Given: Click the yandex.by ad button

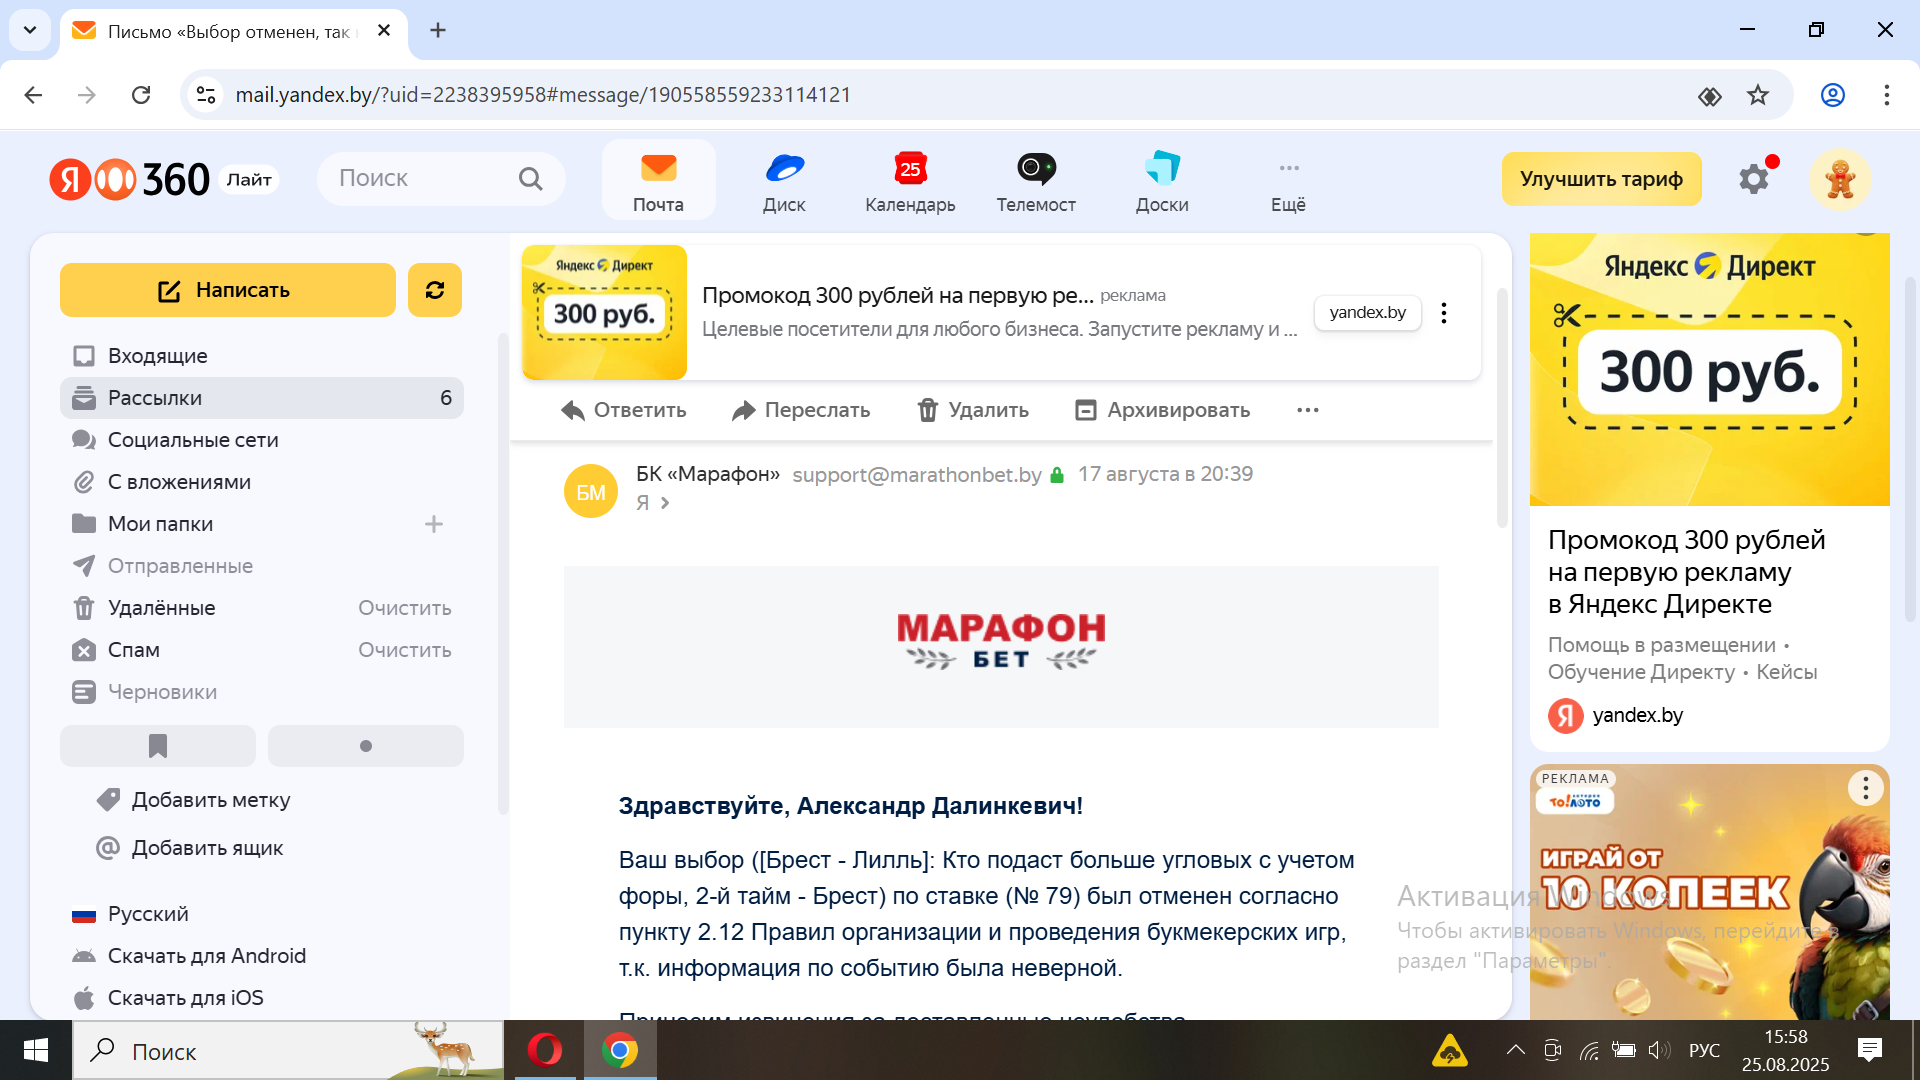Looking at the screenshot, I should [1367, 312].
